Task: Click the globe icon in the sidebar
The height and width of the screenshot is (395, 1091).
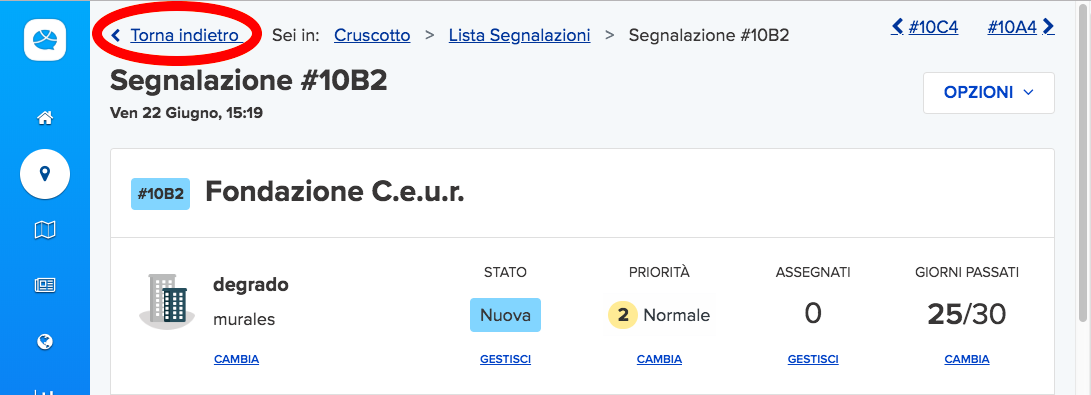Action: point(45,341)
